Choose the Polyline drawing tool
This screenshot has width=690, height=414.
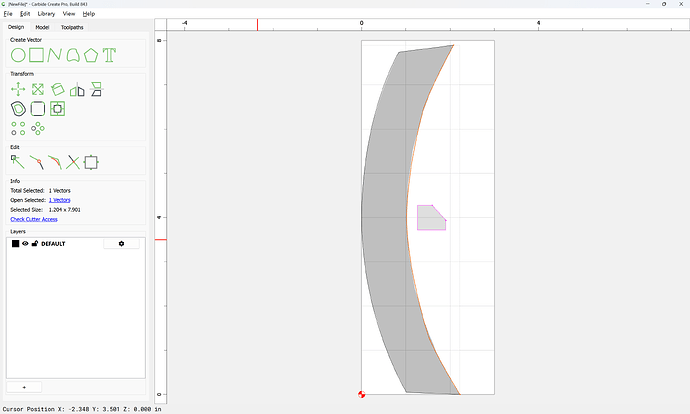55,55
